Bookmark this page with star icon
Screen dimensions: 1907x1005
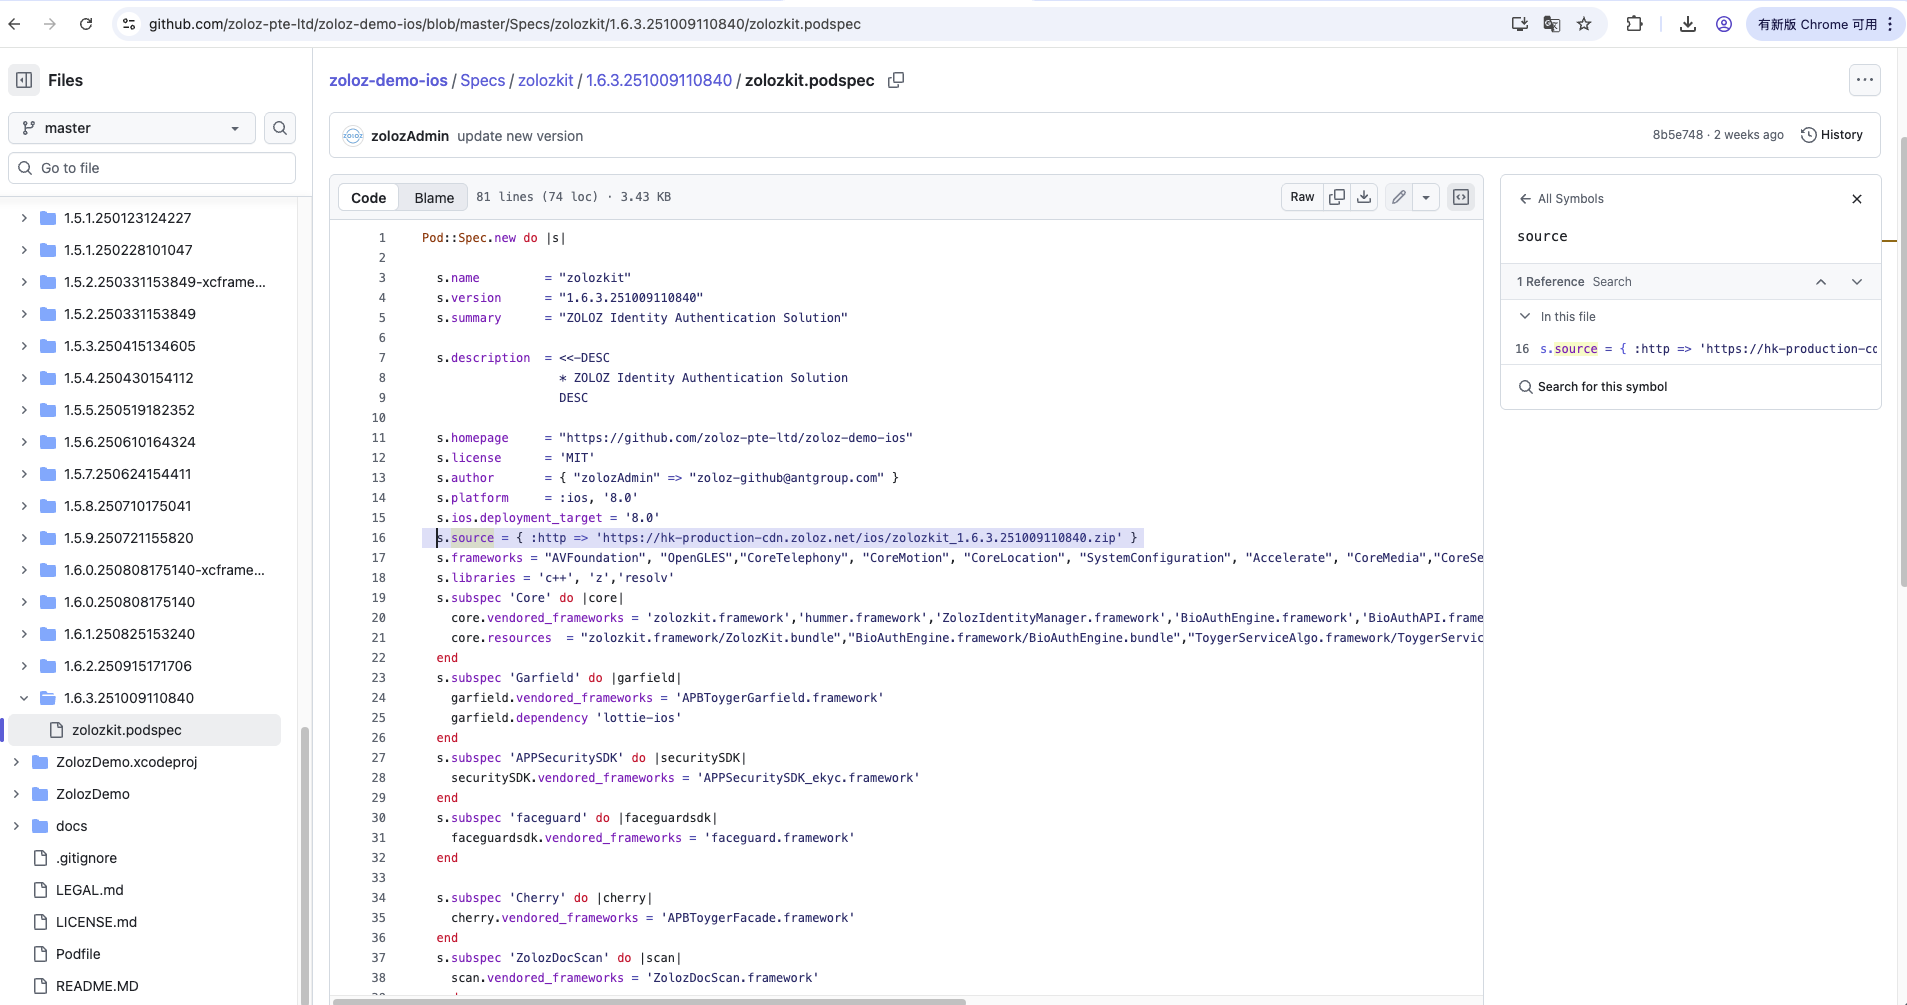click(1584, 24)
